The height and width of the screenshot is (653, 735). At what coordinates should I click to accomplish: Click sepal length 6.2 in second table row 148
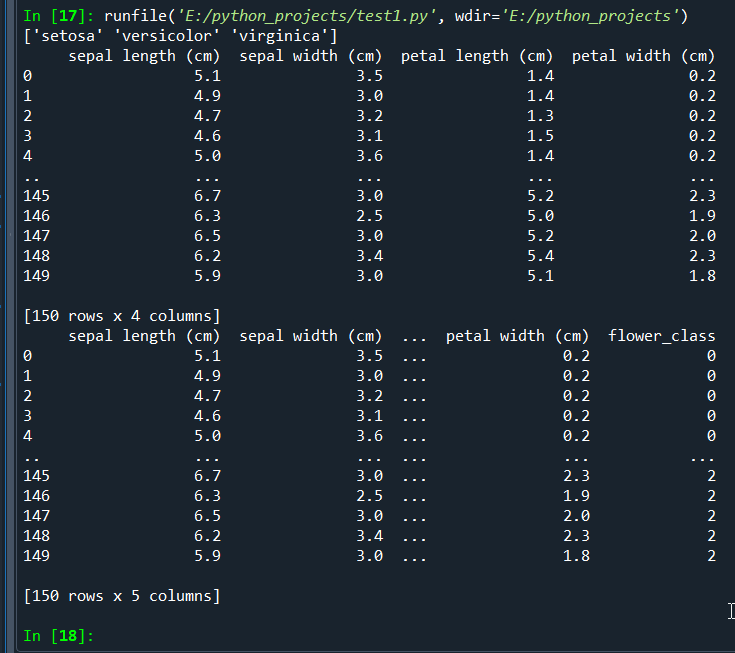(208, 536)
